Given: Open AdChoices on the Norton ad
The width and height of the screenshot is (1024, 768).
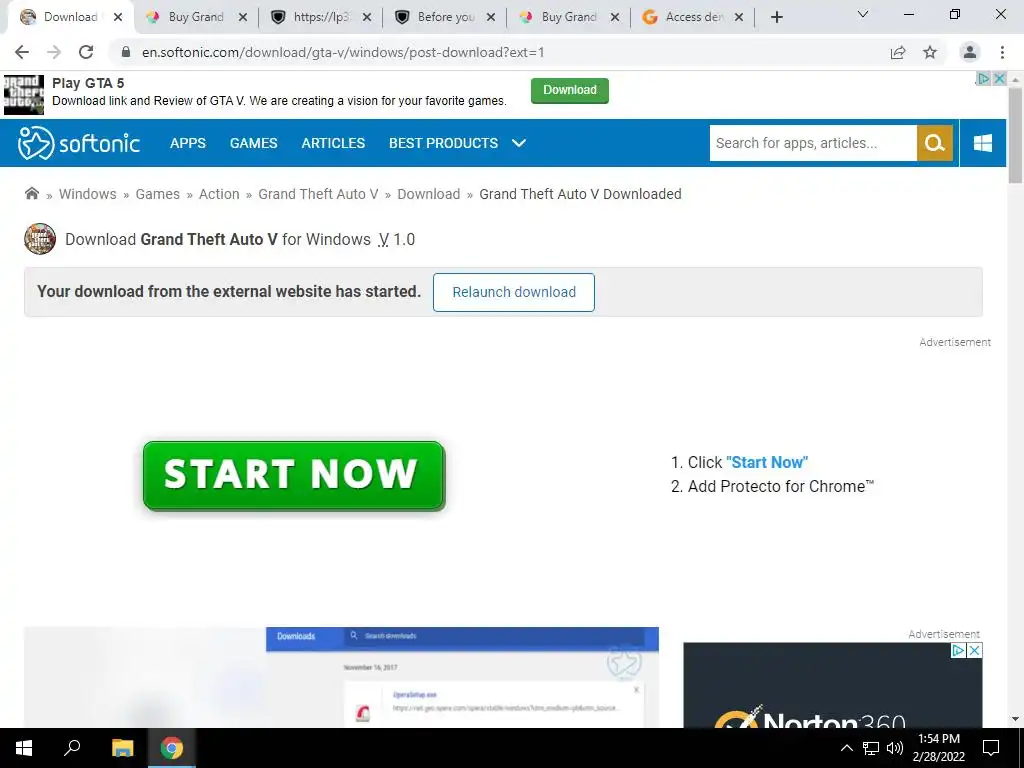Looking at the screenshot, I should coord(958,650).
